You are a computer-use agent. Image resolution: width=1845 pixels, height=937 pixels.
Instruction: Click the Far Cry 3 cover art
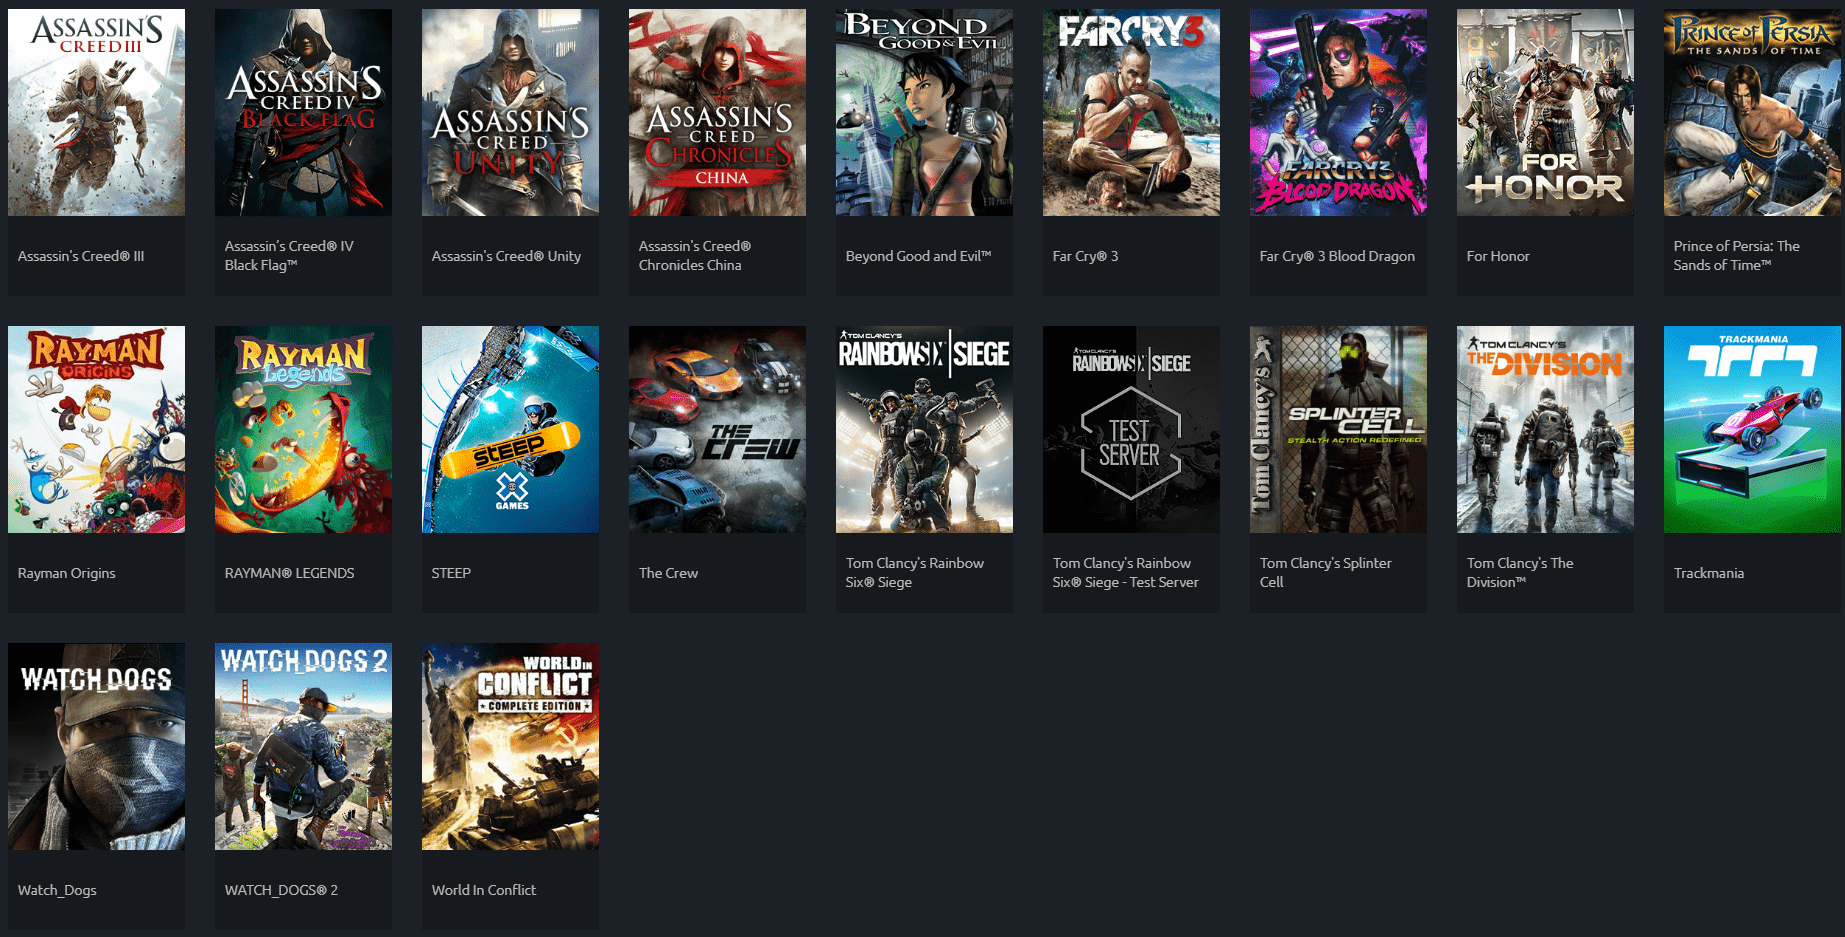[x=1131, y=112]
